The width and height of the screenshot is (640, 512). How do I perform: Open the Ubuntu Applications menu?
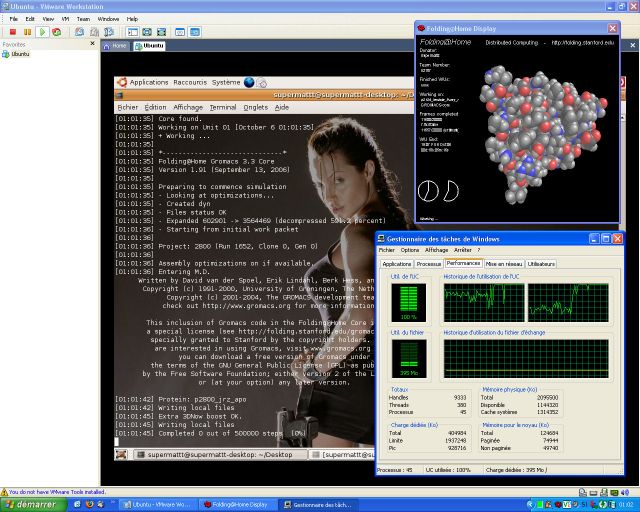[x=149, y=82]
